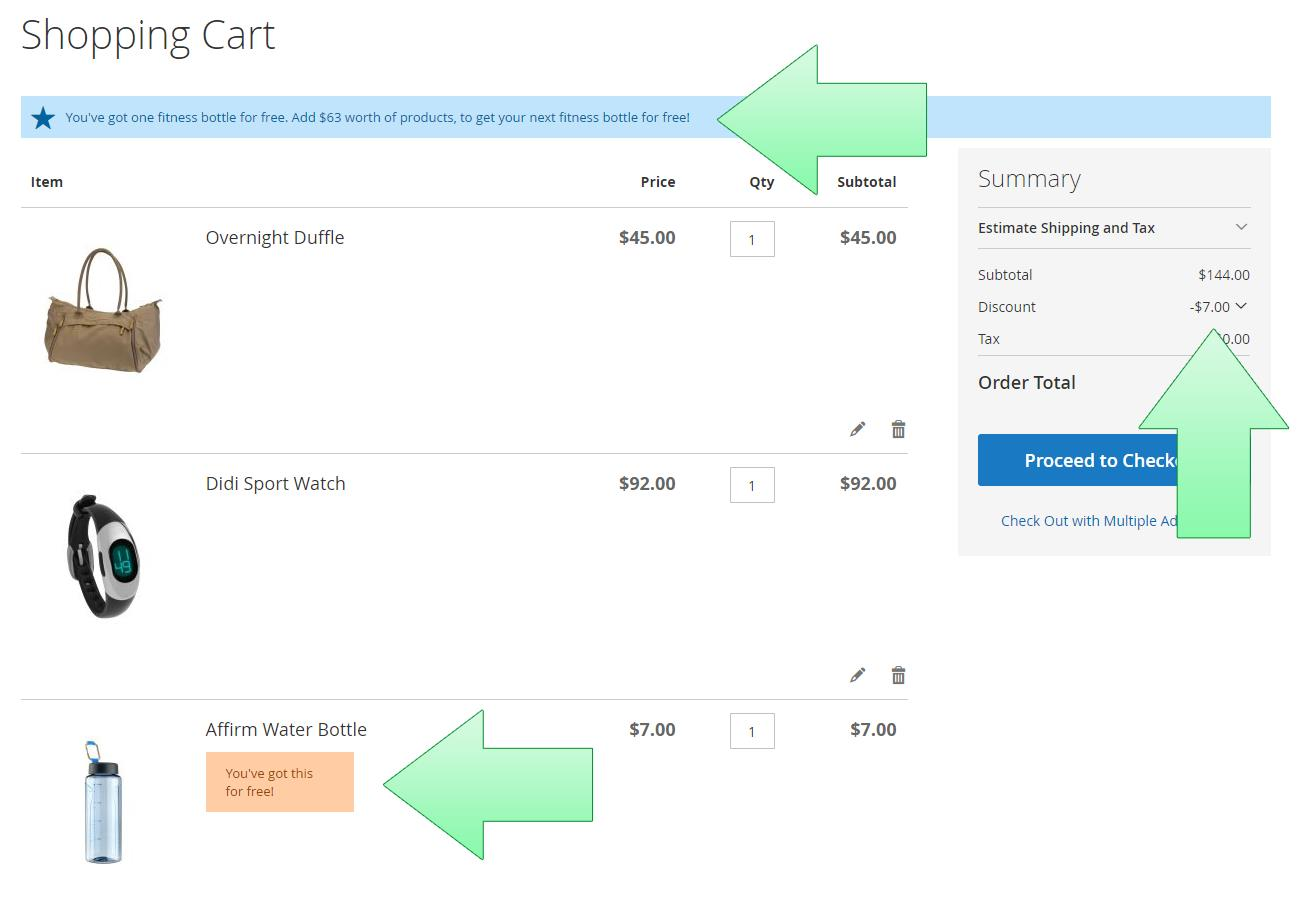Image resolution: width=1301 pixels, height=902 pixels.
Task: Delete Didi Sport Watch using trash icon
Action: pyautogui.click(x=898, y=675)
